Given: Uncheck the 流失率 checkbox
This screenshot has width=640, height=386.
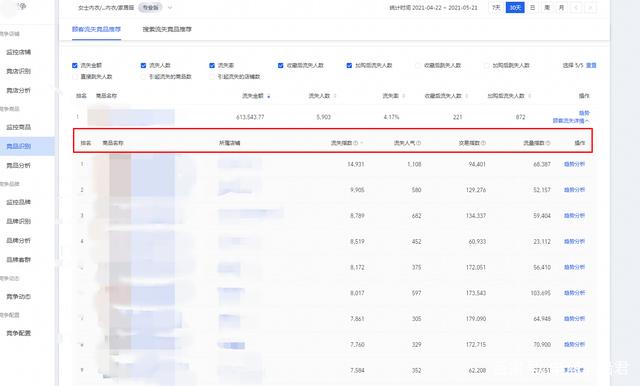Looking at the screenshot, I should [212, 65].
